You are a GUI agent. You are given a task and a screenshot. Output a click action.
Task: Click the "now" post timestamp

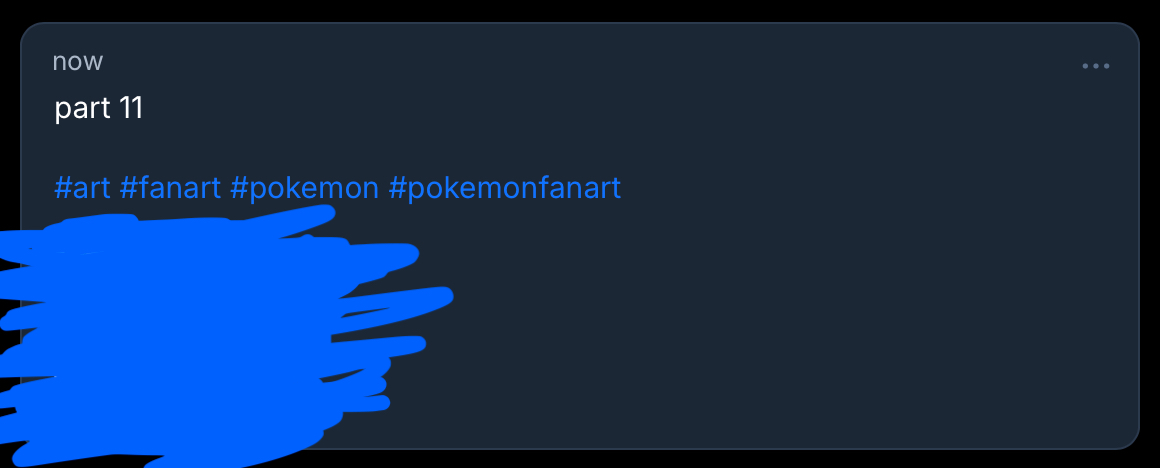[78, 62]
